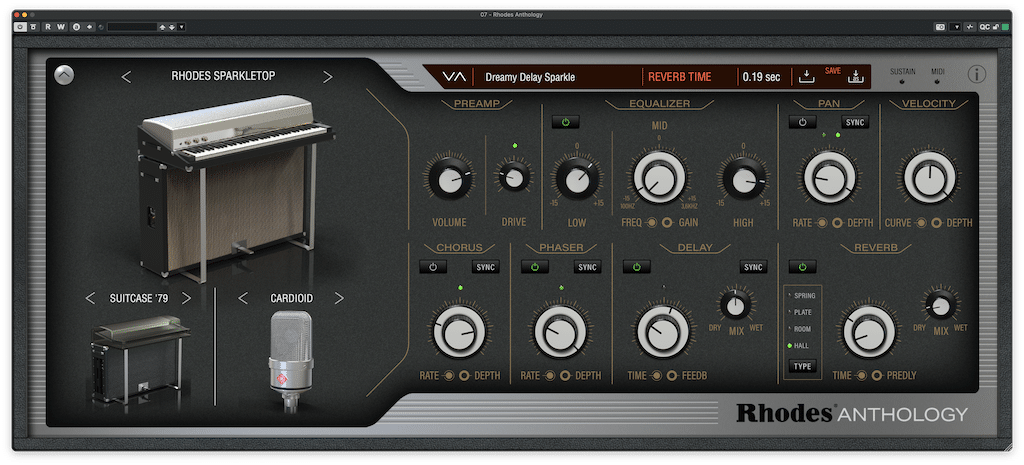This screenshot has height=465, width=1024.
Task: Select Chorus RATE radio button
Action: coord(448,376)
